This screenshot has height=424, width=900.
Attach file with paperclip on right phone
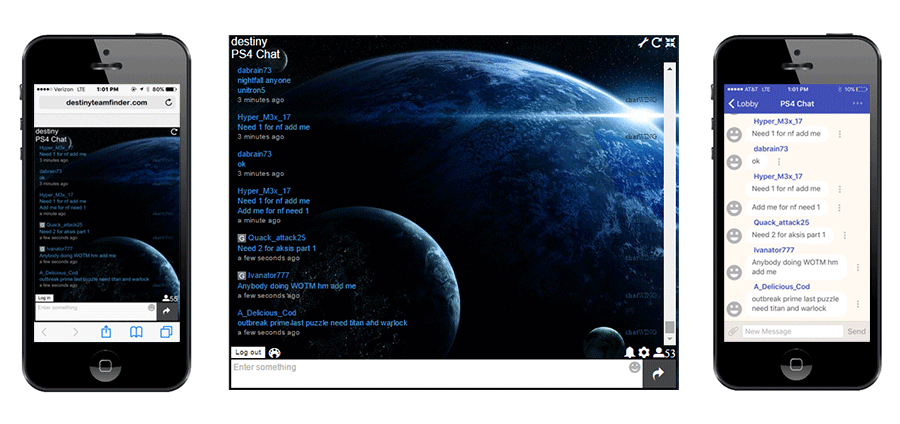[x=733, y=332]
